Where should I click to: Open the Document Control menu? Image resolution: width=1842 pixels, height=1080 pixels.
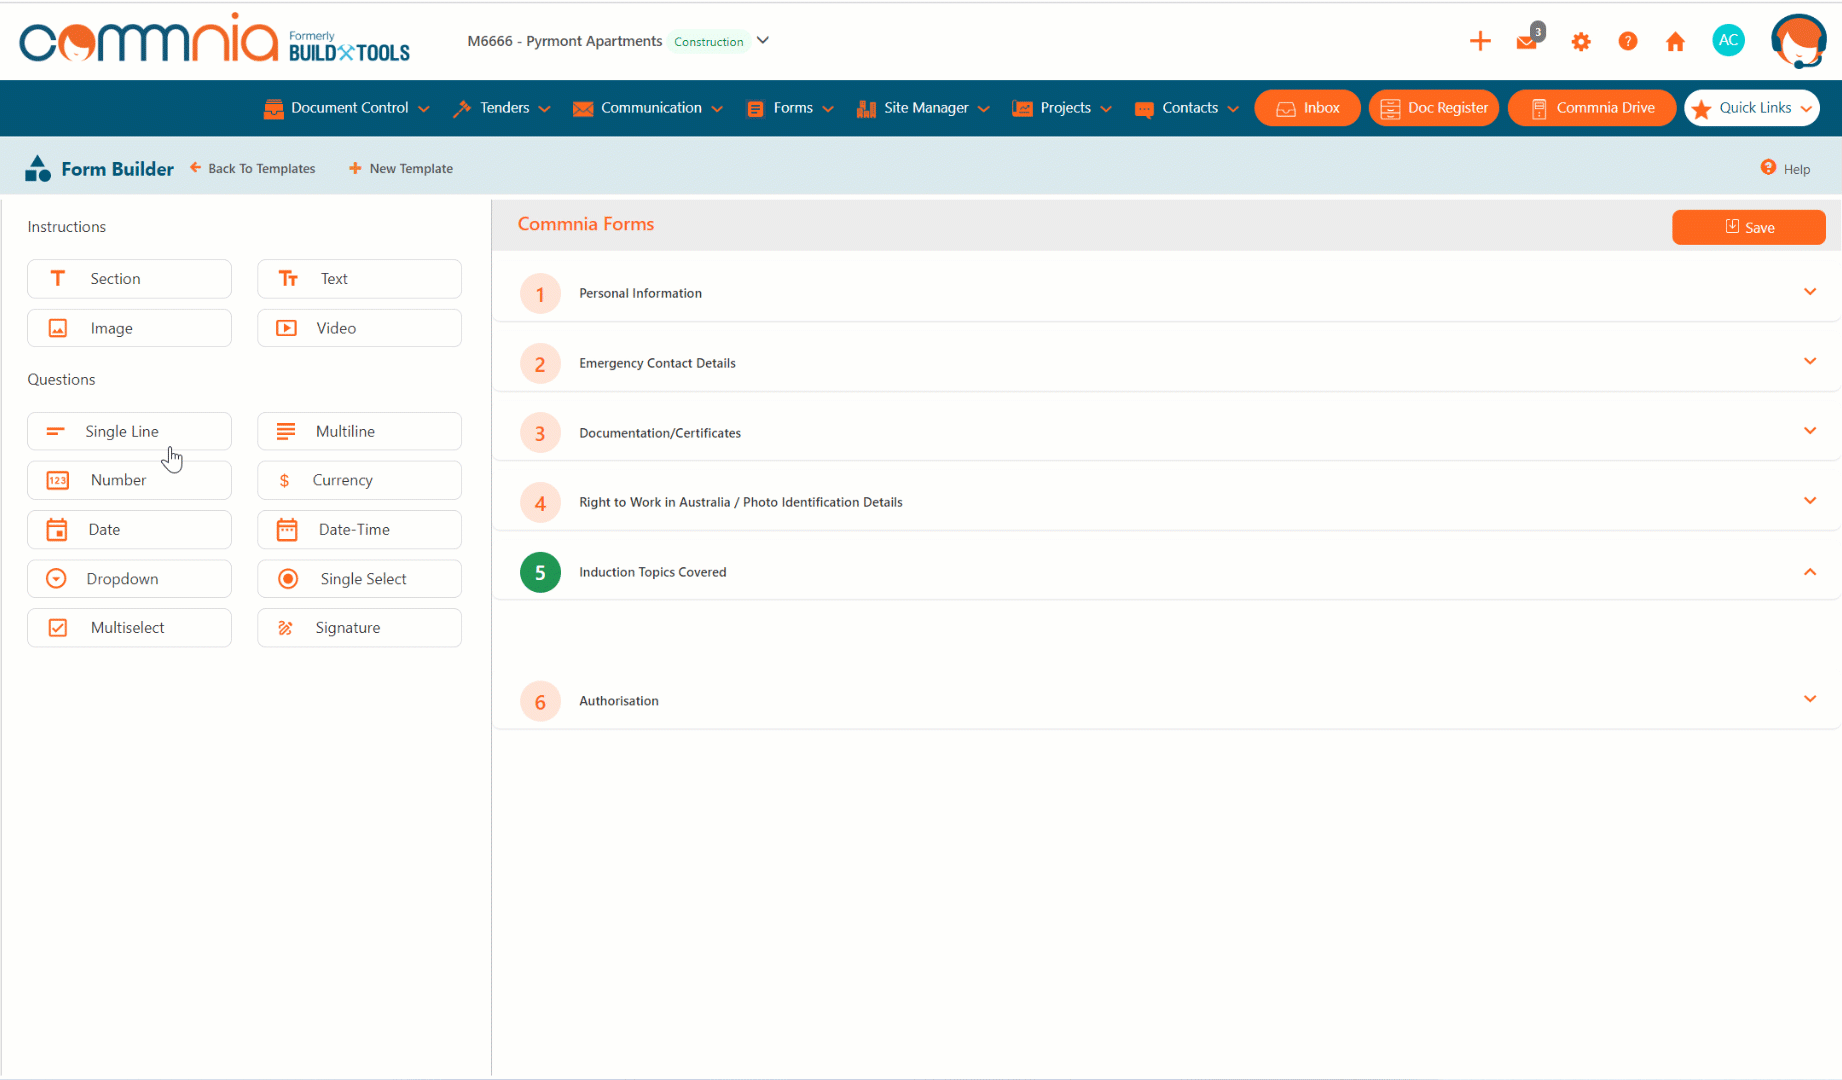[345, 107]
